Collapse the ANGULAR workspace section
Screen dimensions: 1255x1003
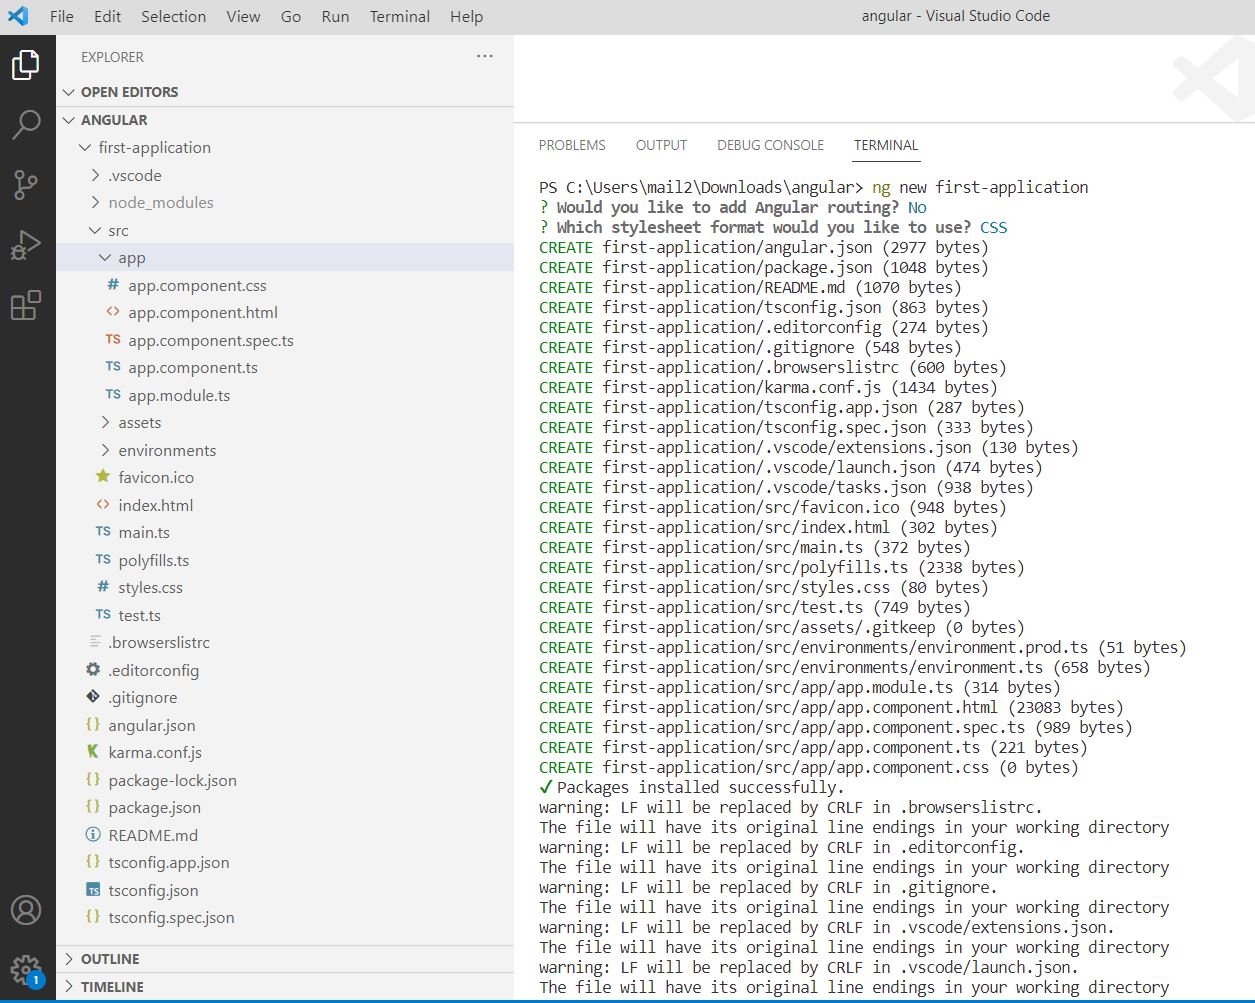285,120
